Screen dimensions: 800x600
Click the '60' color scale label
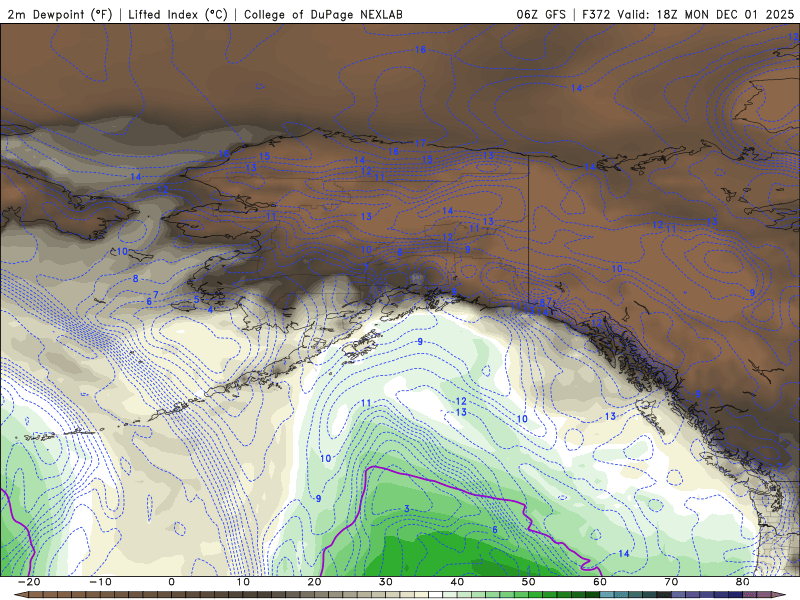[600, 582]
